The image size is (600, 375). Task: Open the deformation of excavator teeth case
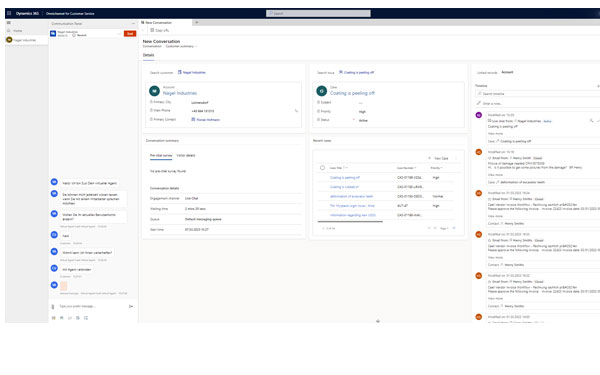coord(351,196)
